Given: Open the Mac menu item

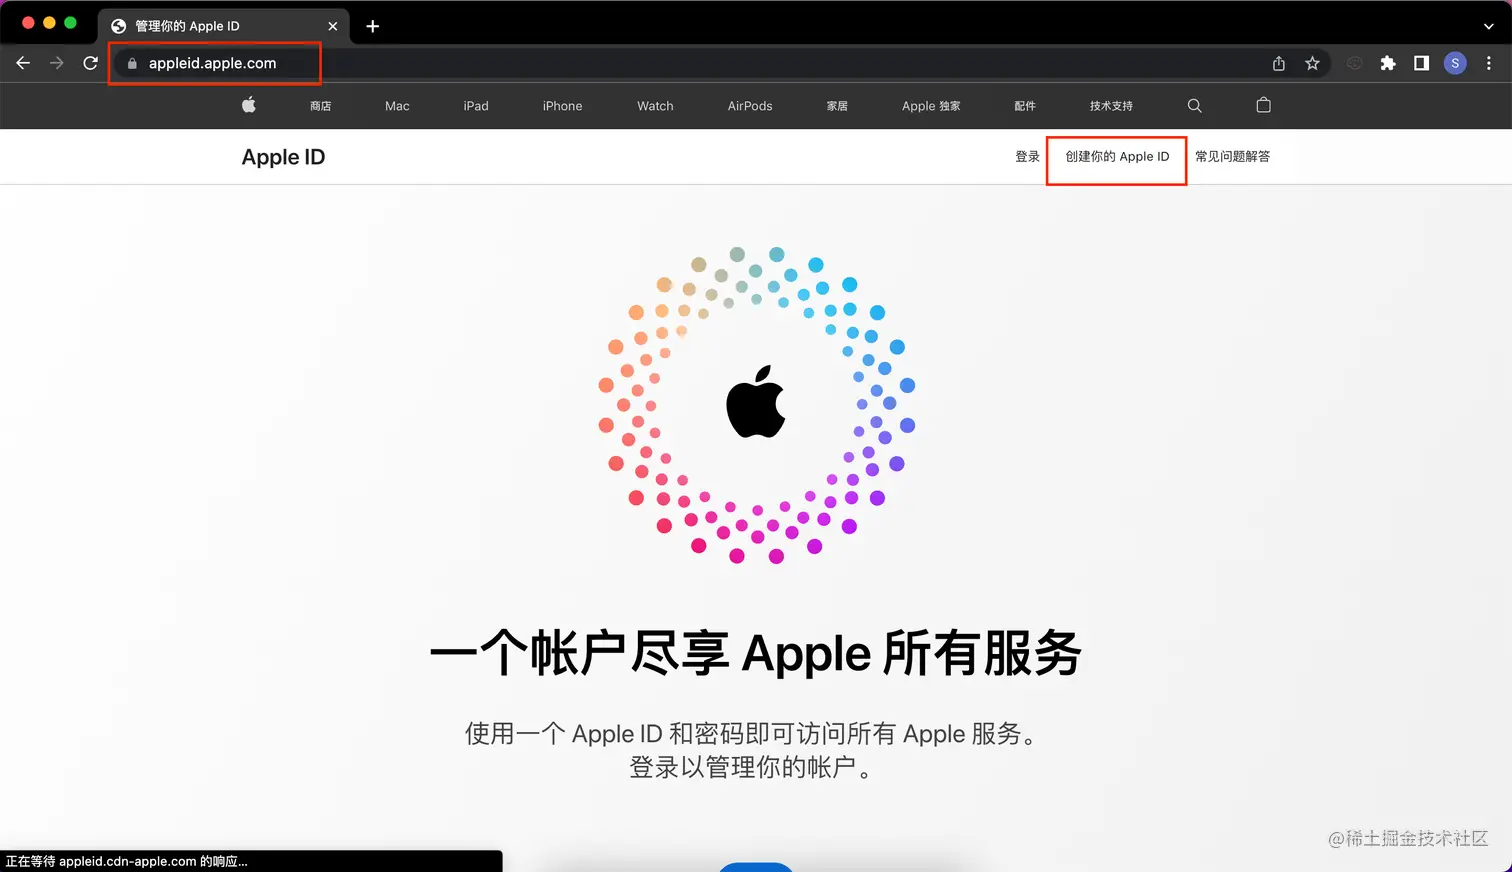Looking at the screenshot, I should click(x=397, y=106).
